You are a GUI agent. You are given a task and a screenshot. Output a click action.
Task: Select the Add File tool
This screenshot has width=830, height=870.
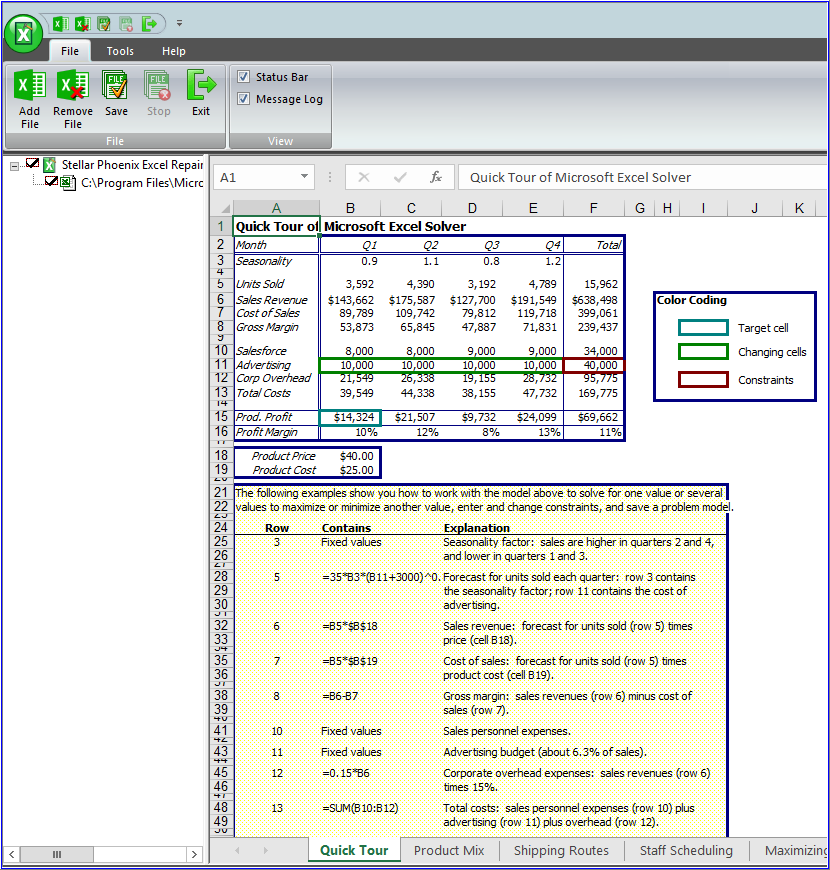click(29, 95)
